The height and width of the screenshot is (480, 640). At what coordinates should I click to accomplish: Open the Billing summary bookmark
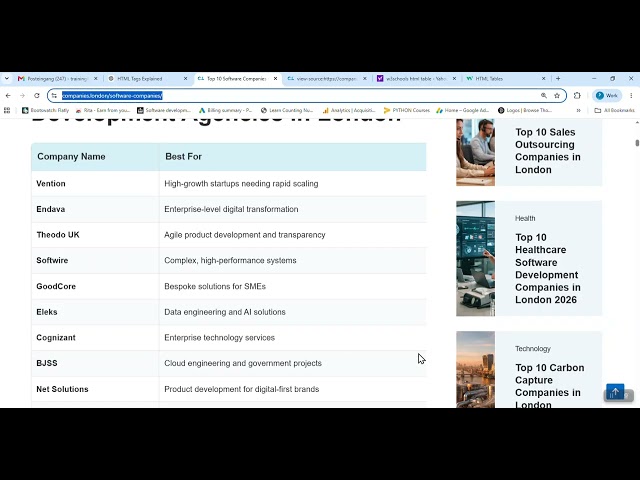click(x=226, y=110)
